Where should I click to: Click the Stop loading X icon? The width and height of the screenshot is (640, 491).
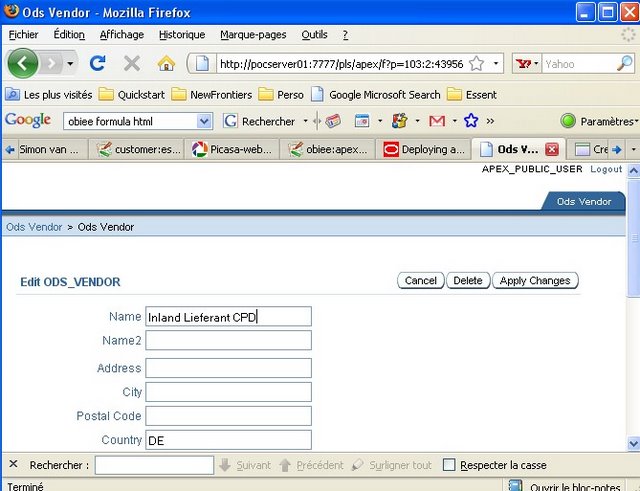pos(131,63)
